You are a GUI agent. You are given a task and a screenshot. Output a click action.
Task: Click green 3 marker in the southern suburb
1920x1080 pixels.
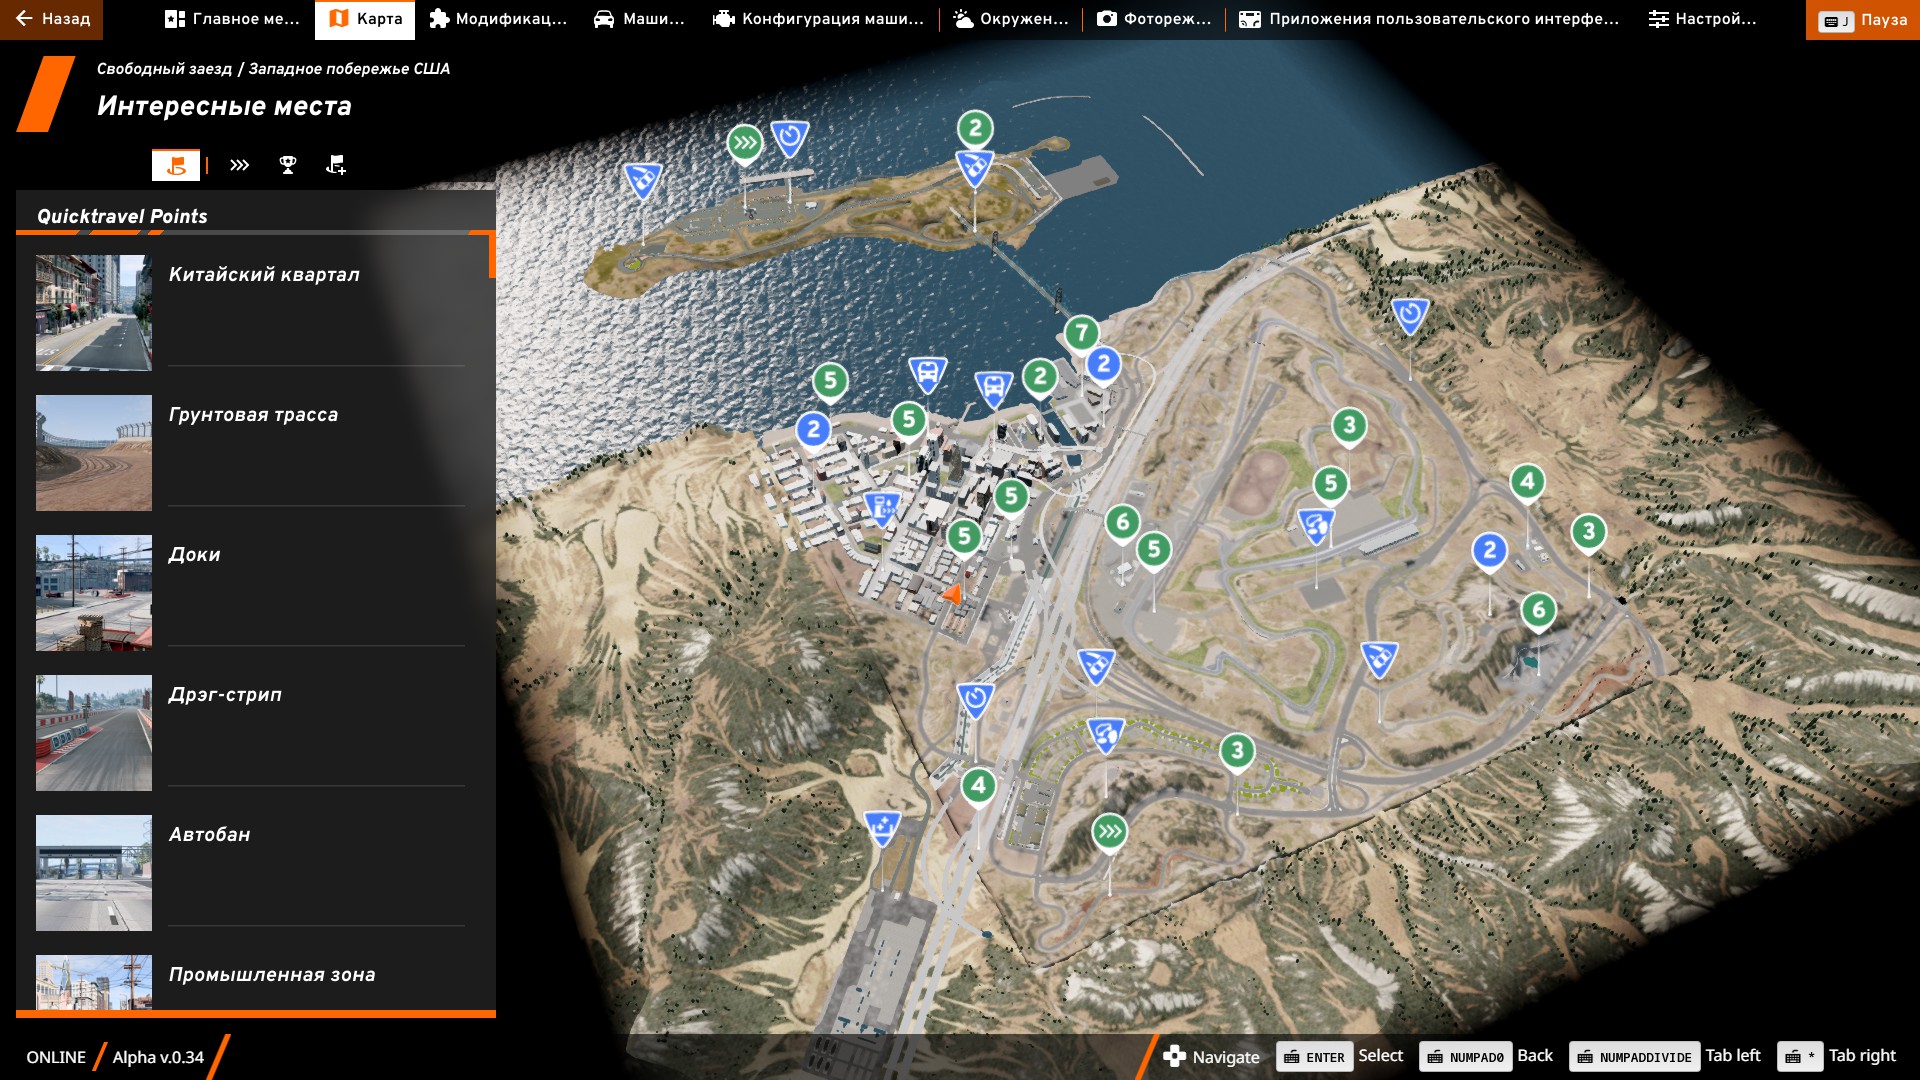tap(1237, 751)
